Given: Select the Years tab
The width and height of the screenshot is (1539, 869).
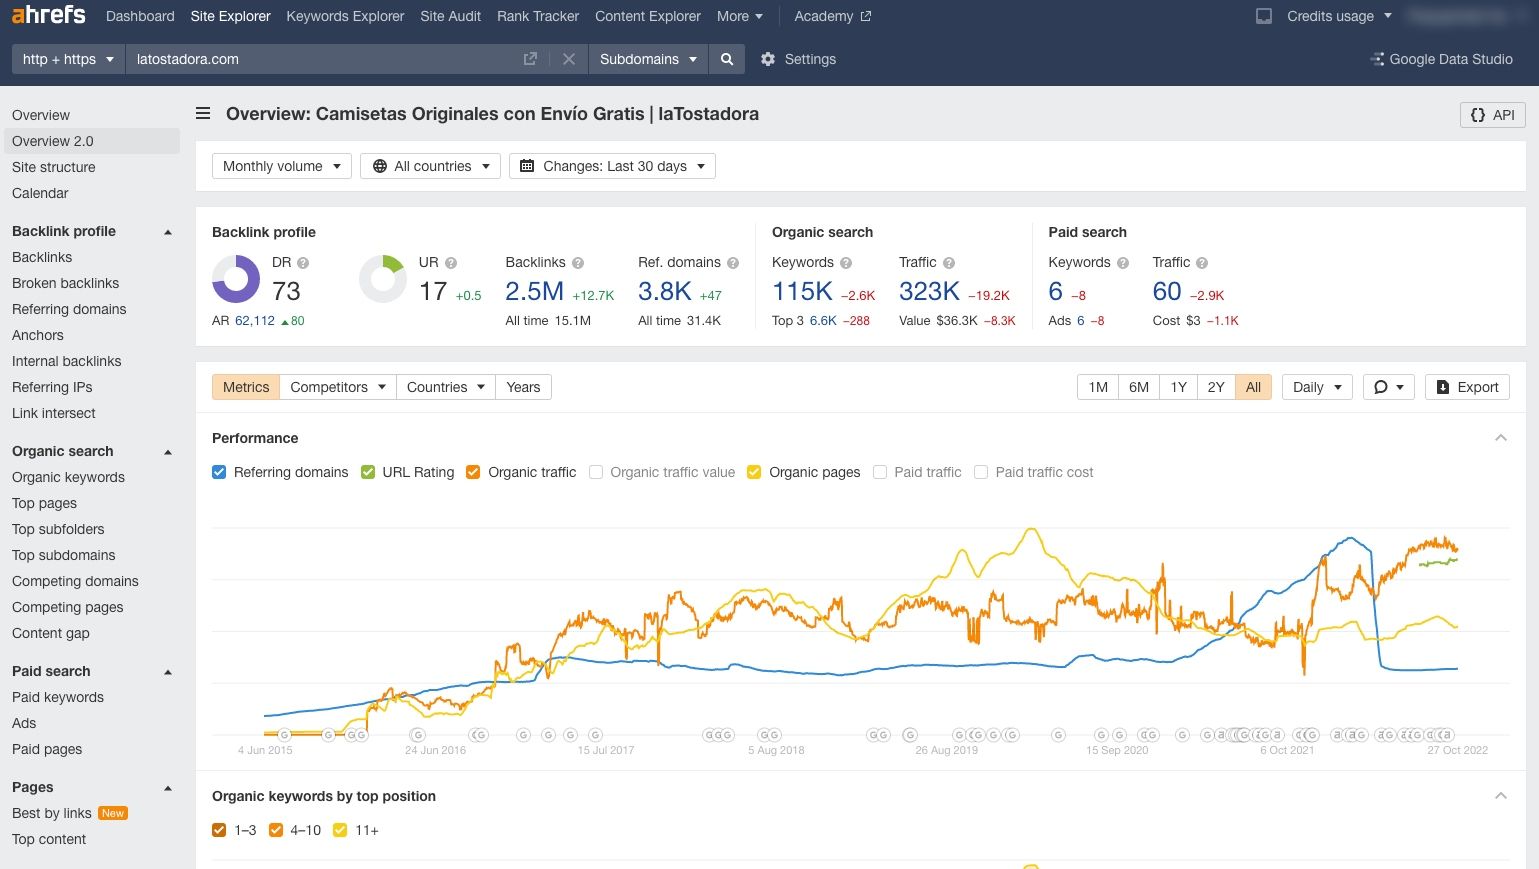Looking at the screenshot, I should point(523,387).
